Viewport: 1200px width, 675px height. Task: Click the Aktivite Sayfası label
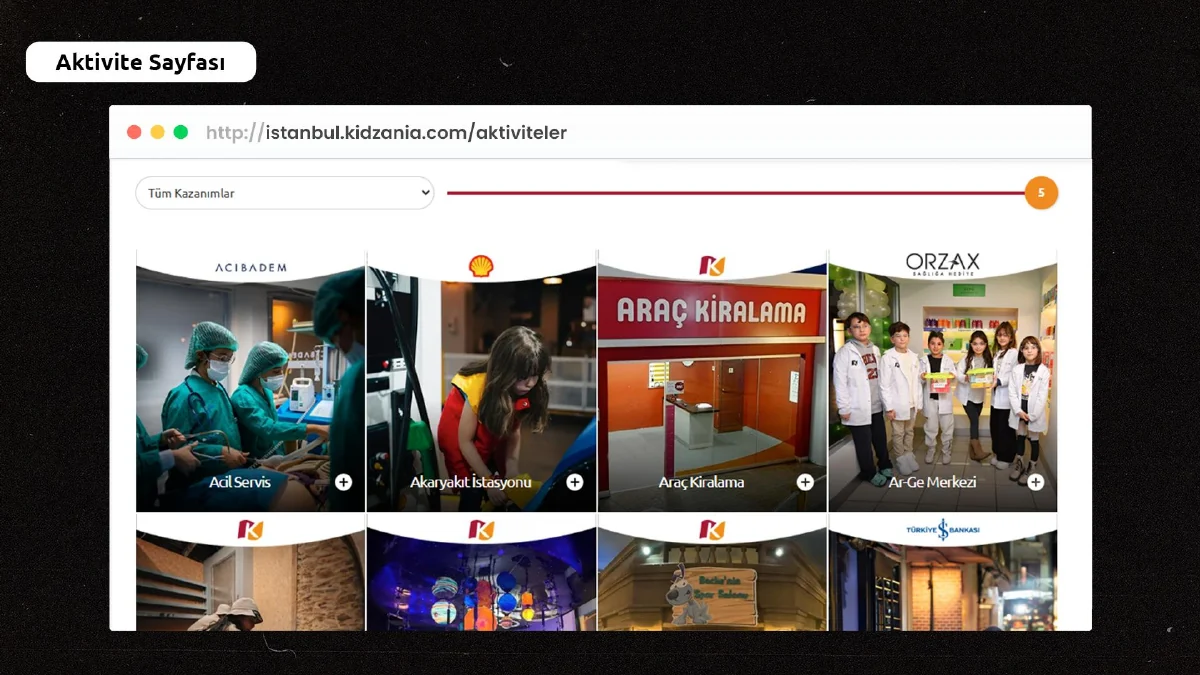pos(140,62)
